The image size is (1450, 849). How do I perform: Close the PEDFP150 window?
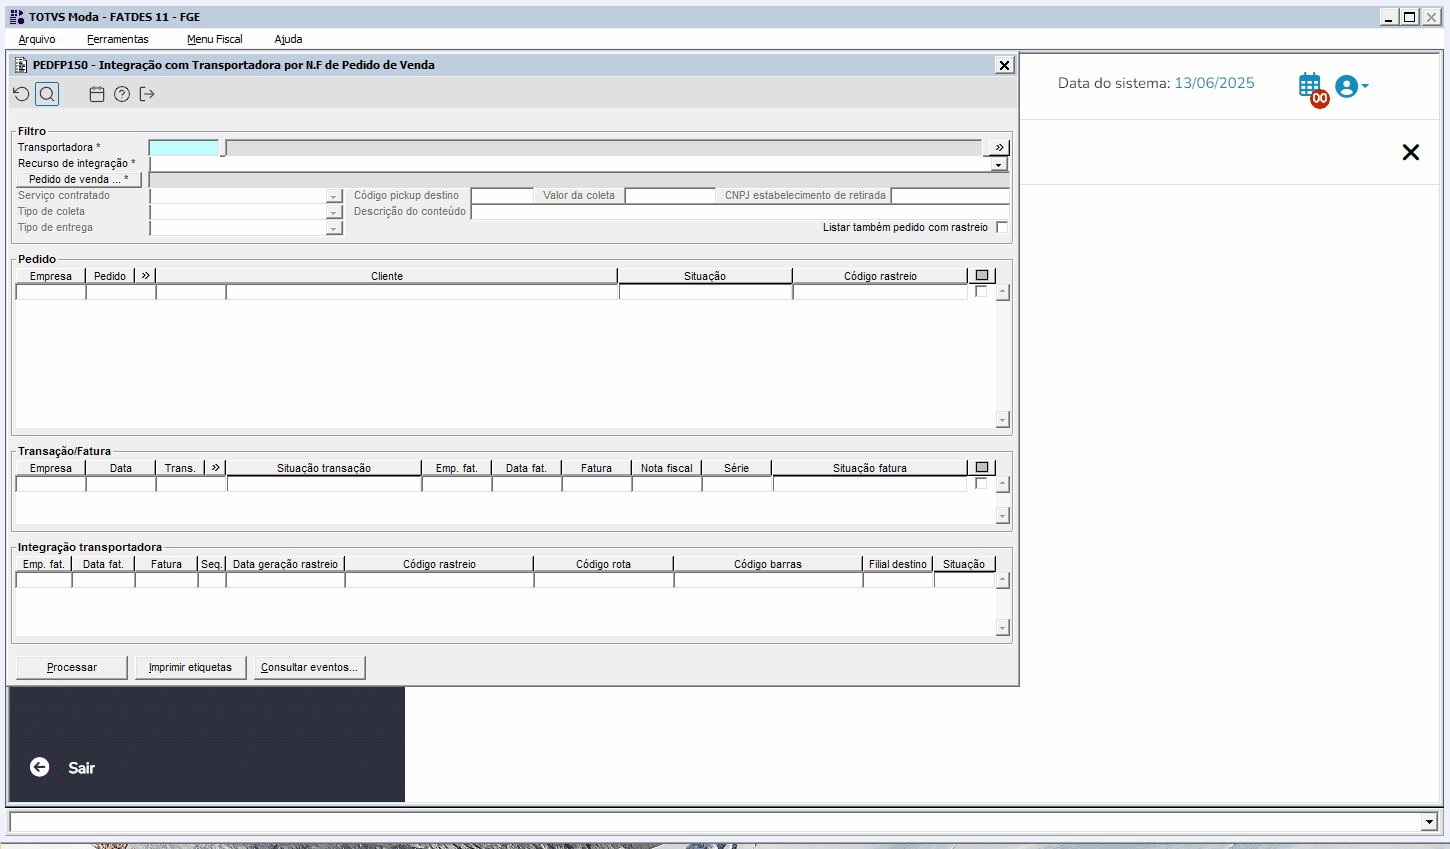coord(1004,65)
